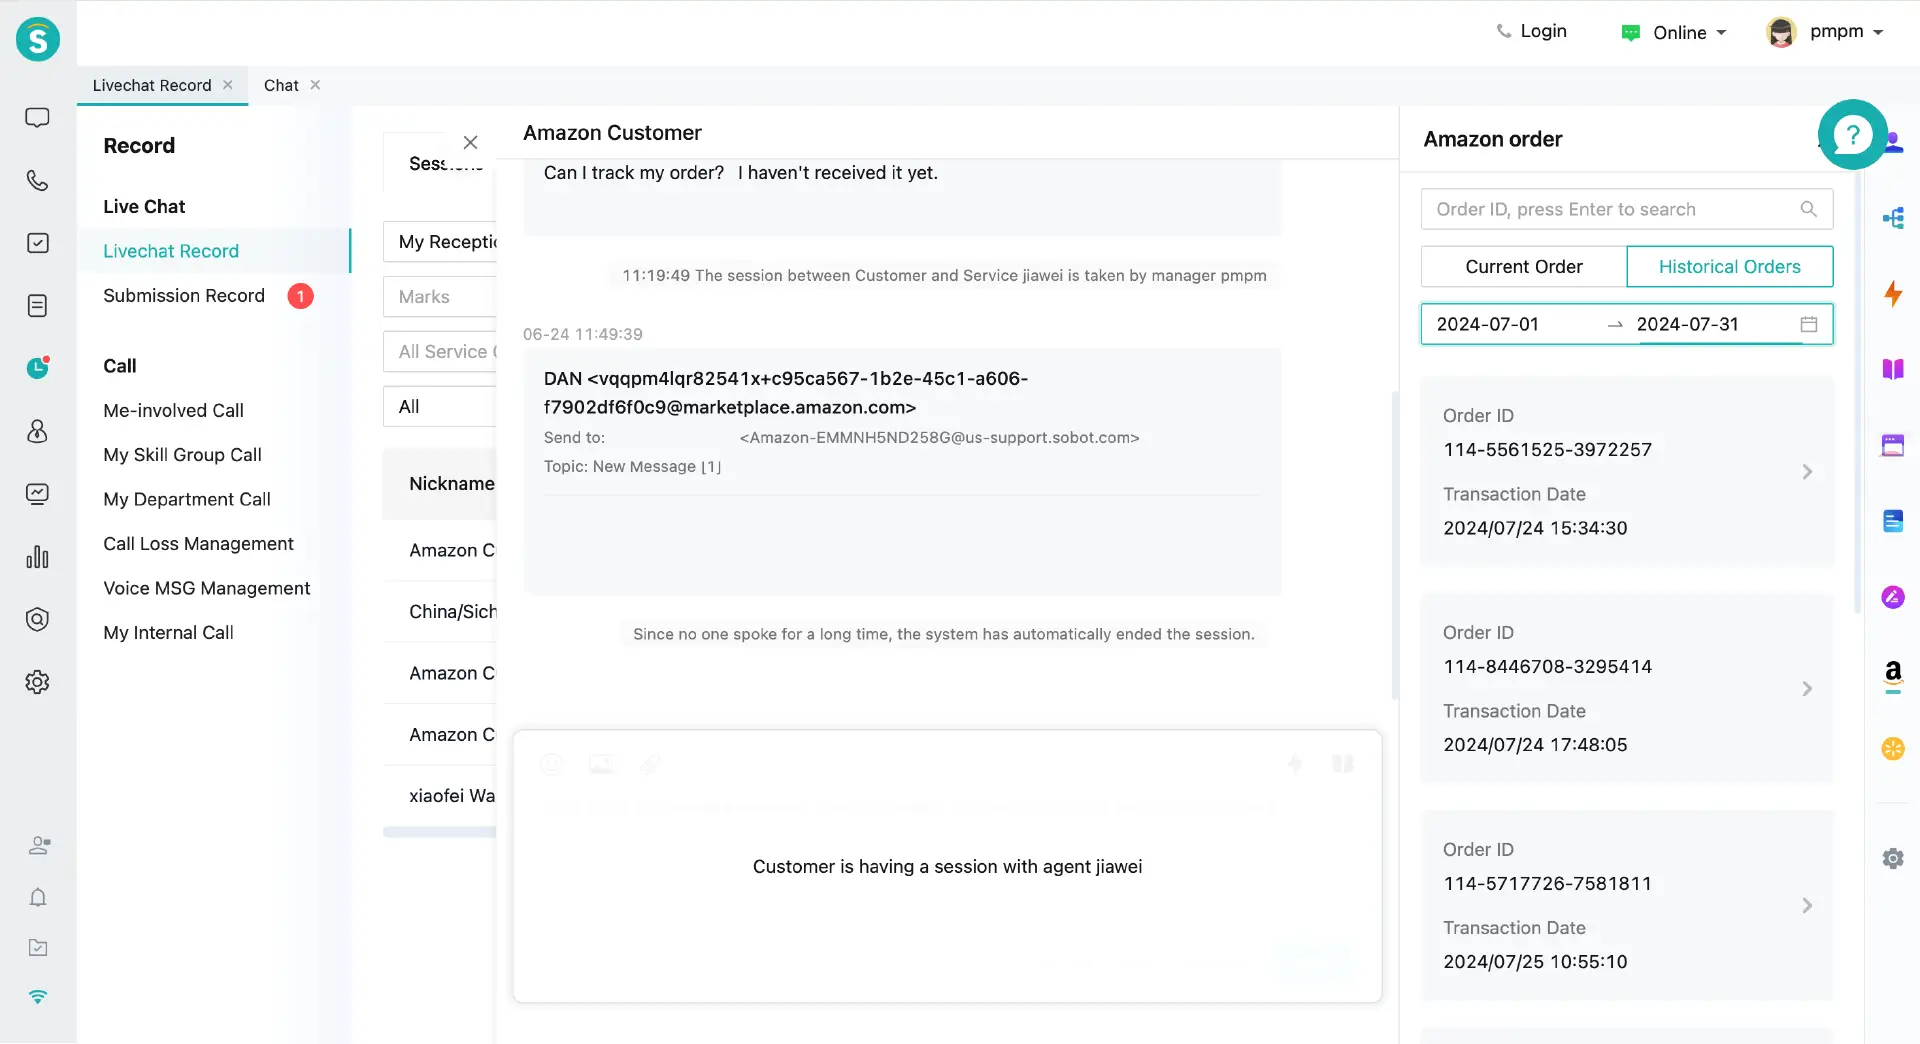Viewport: 1920px width, 1044px height.
Task: Open the document list sidebar icon
Action: (37, 306)
